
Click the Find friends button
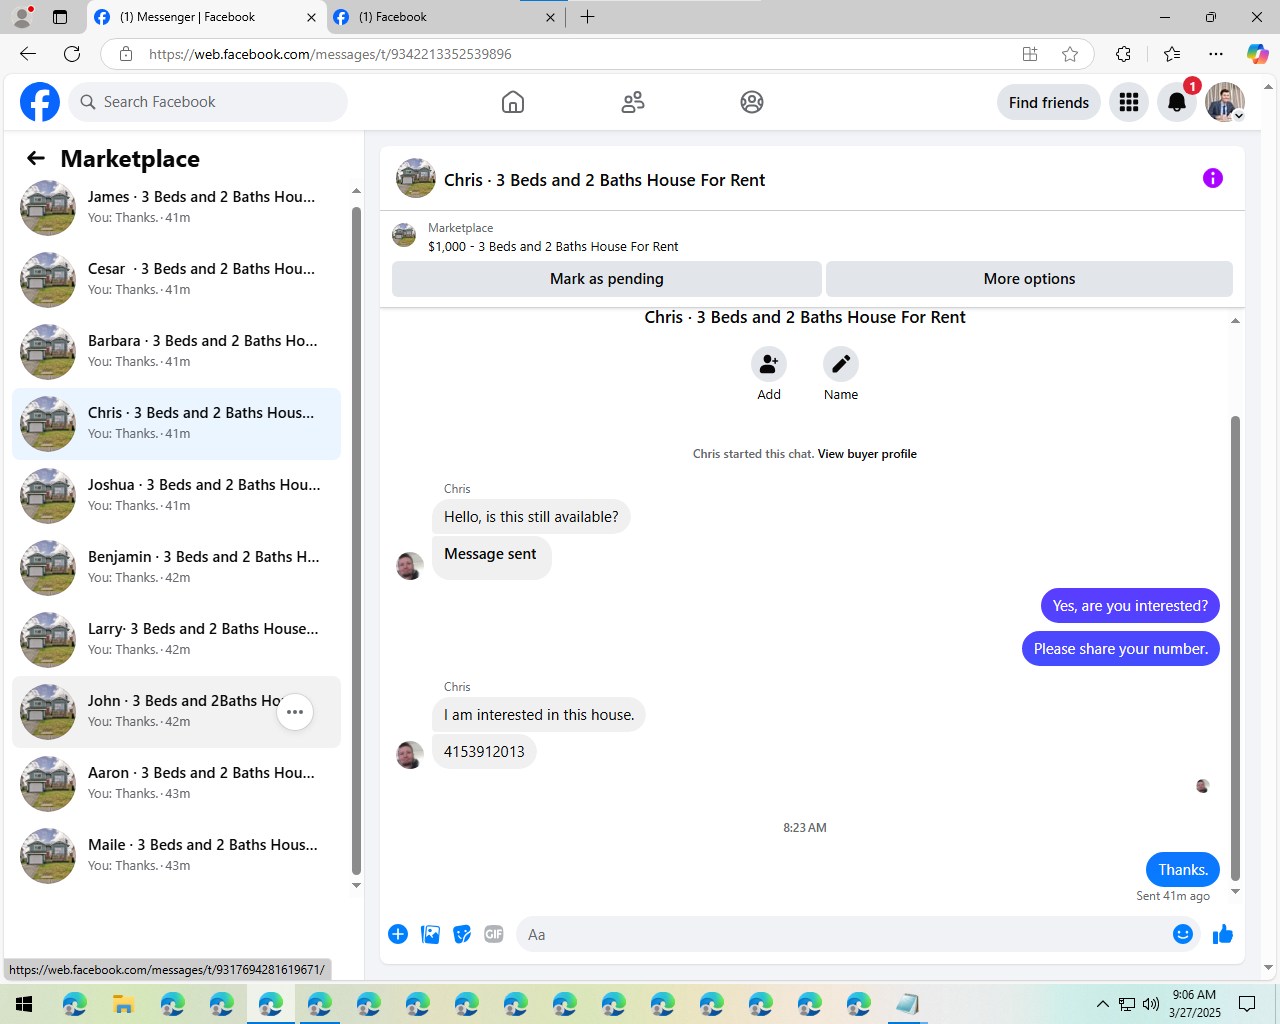click(x=1049, y=102)
